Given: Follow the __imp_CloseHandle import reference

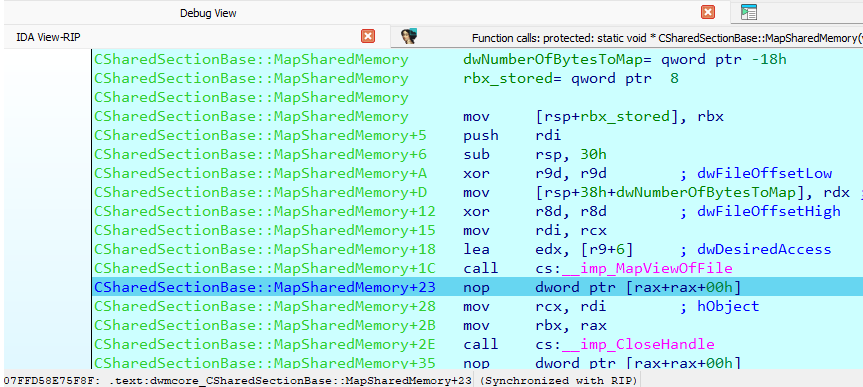Looking at the screenshot, I should 637,345.
